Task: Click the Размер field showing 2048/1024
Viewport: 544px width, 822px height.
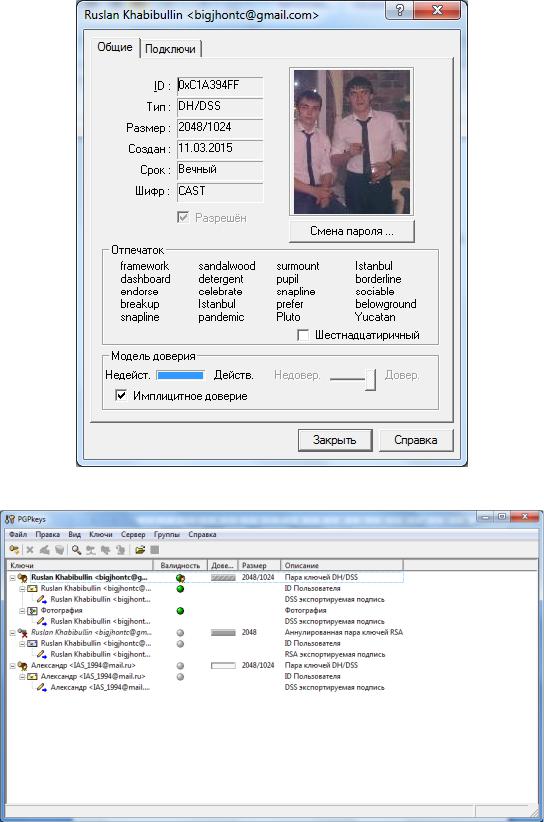Action: (x=220, y=127)
